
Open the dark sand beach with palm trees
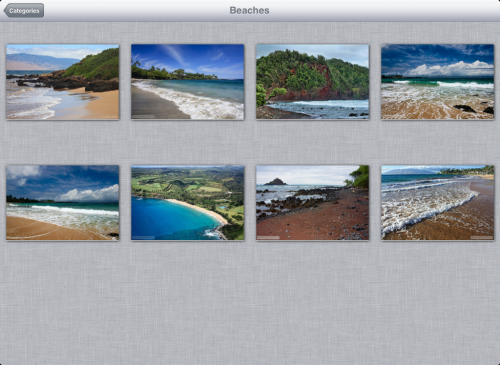[188, 82]
